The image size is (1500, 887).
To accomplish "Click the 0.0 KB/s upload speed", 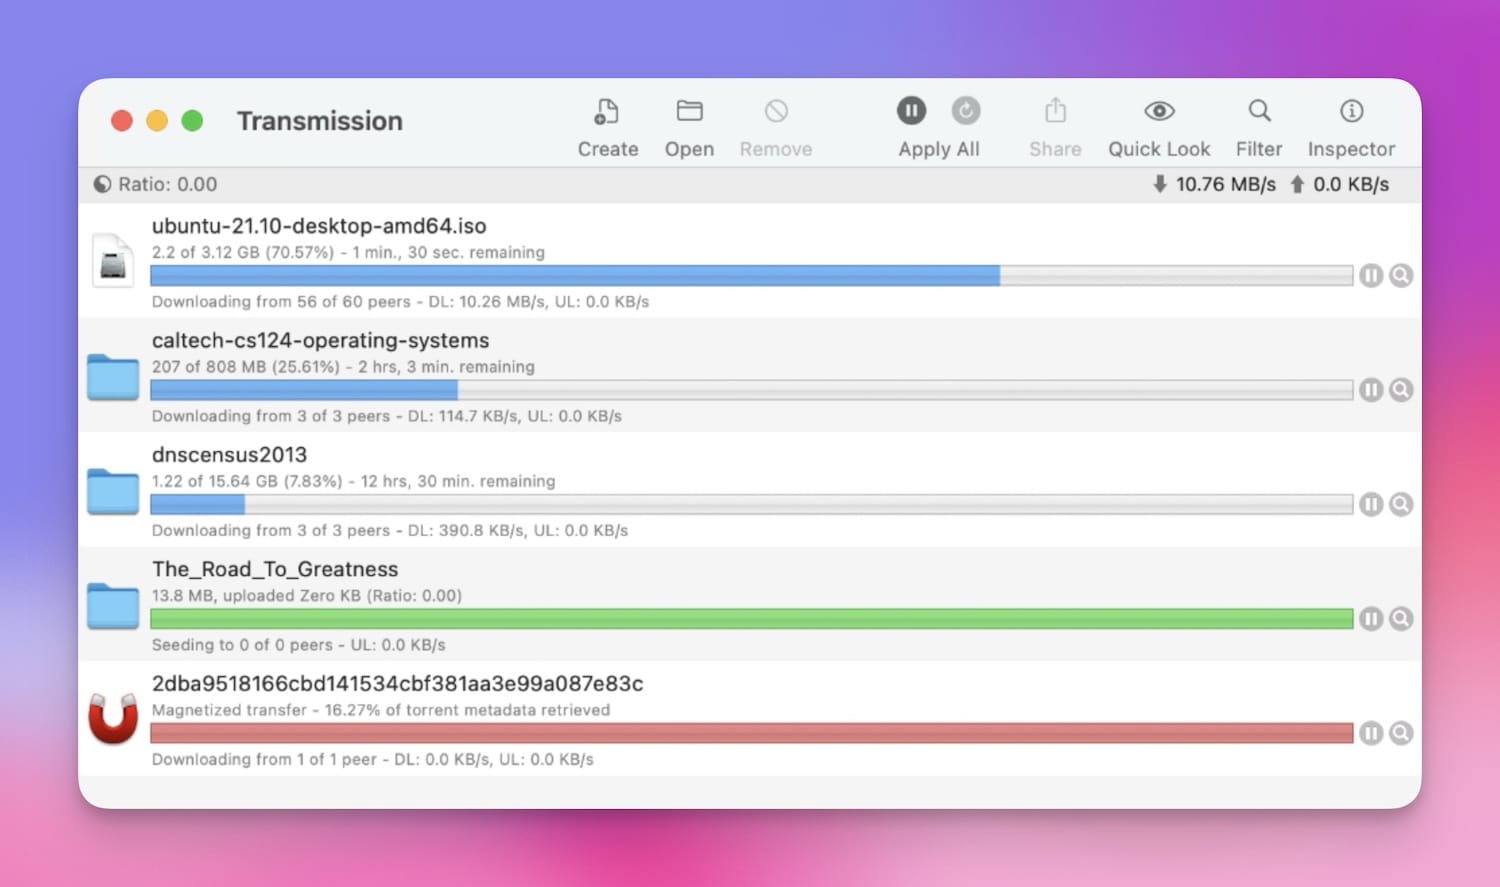I will [x=1351, y=184].
